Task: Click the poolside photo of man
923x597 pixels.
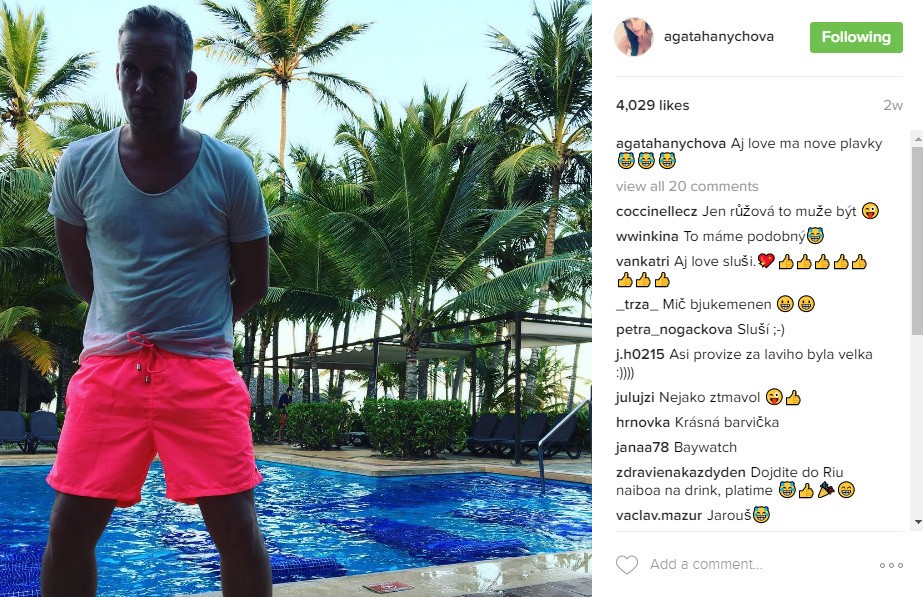Action: [296, 298]
